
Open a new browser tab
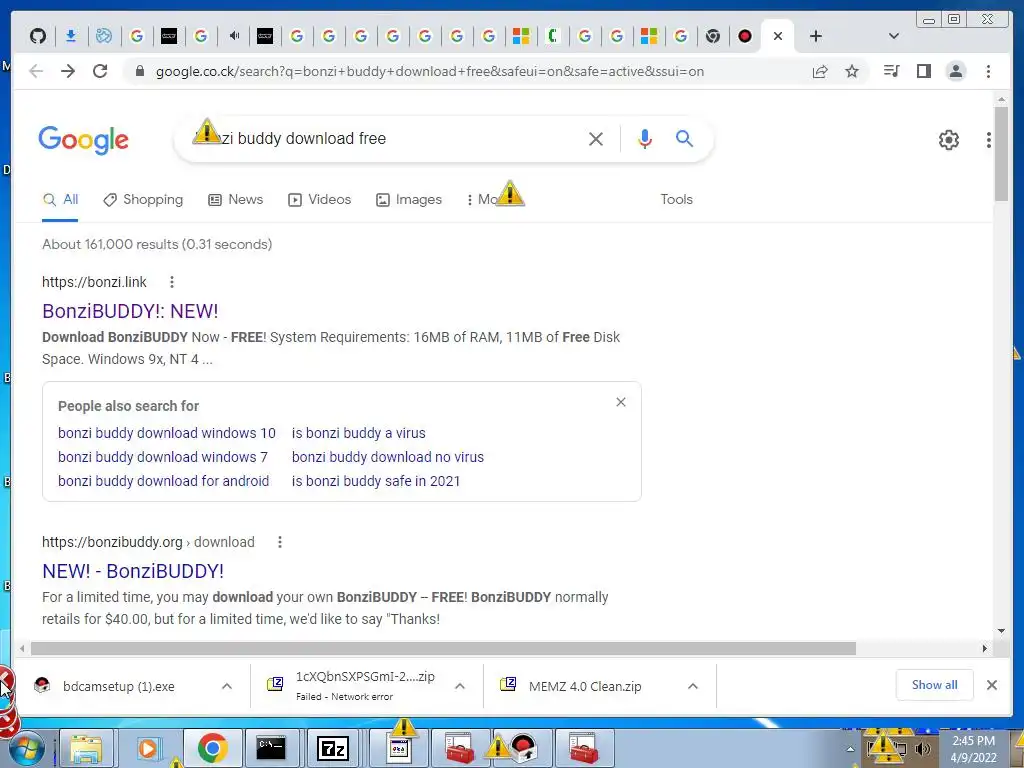(815, 36)
